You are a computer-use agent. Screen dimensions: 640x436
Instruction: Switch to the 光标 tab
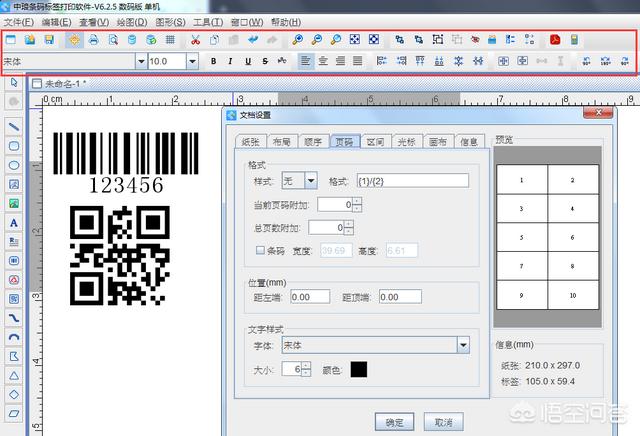(x=407, y=142)
